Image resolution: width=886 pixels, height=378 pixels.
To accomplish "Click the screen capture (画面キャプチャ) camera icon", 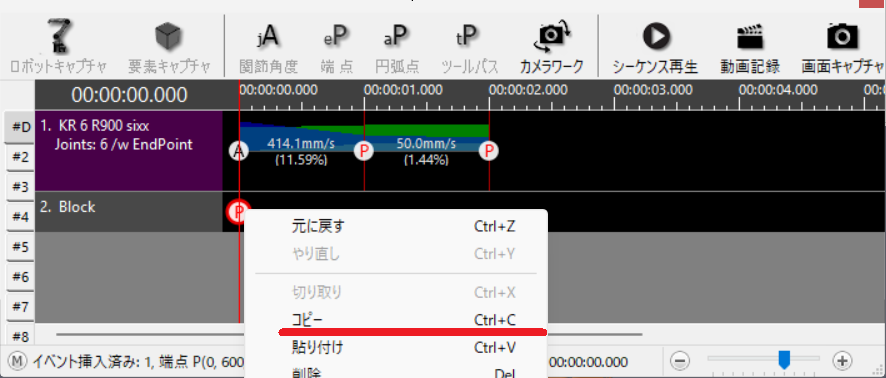I will click(x=842, y=37).
